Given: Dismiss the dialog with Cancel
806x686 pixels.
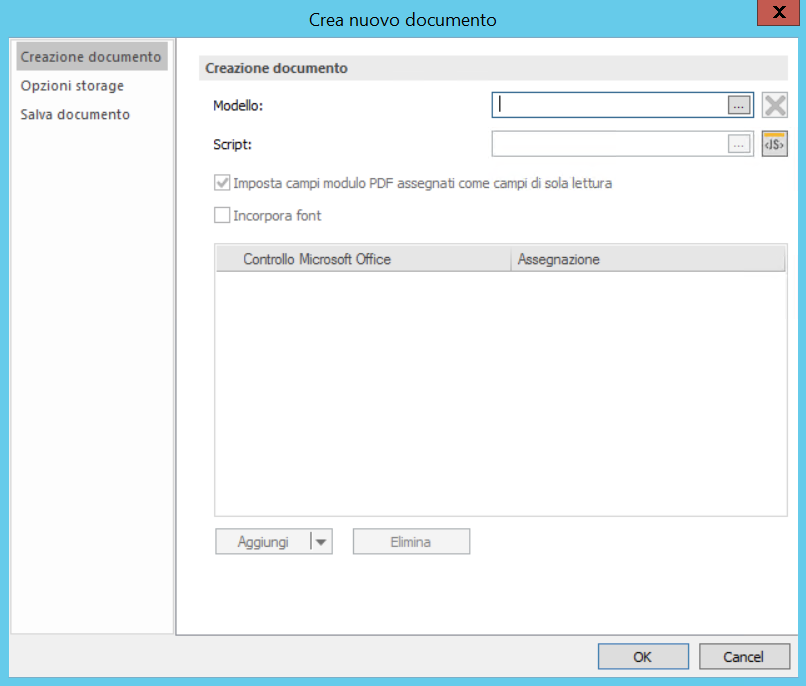Looking at the screenshot, I should (x=744, y=656).
